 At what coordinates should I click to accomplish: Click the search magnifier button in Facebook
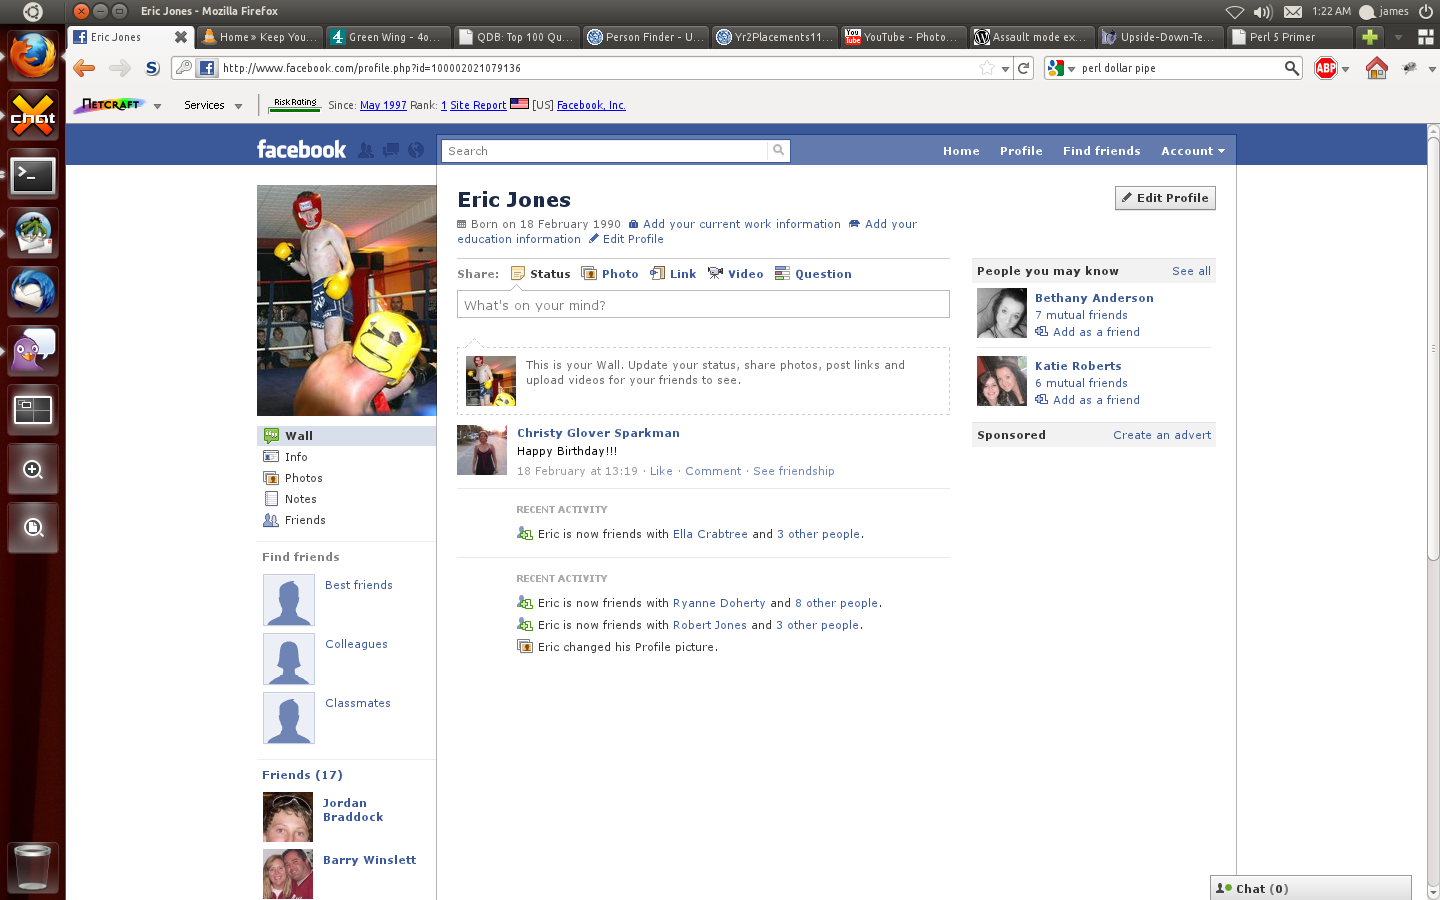pos(778,150)
